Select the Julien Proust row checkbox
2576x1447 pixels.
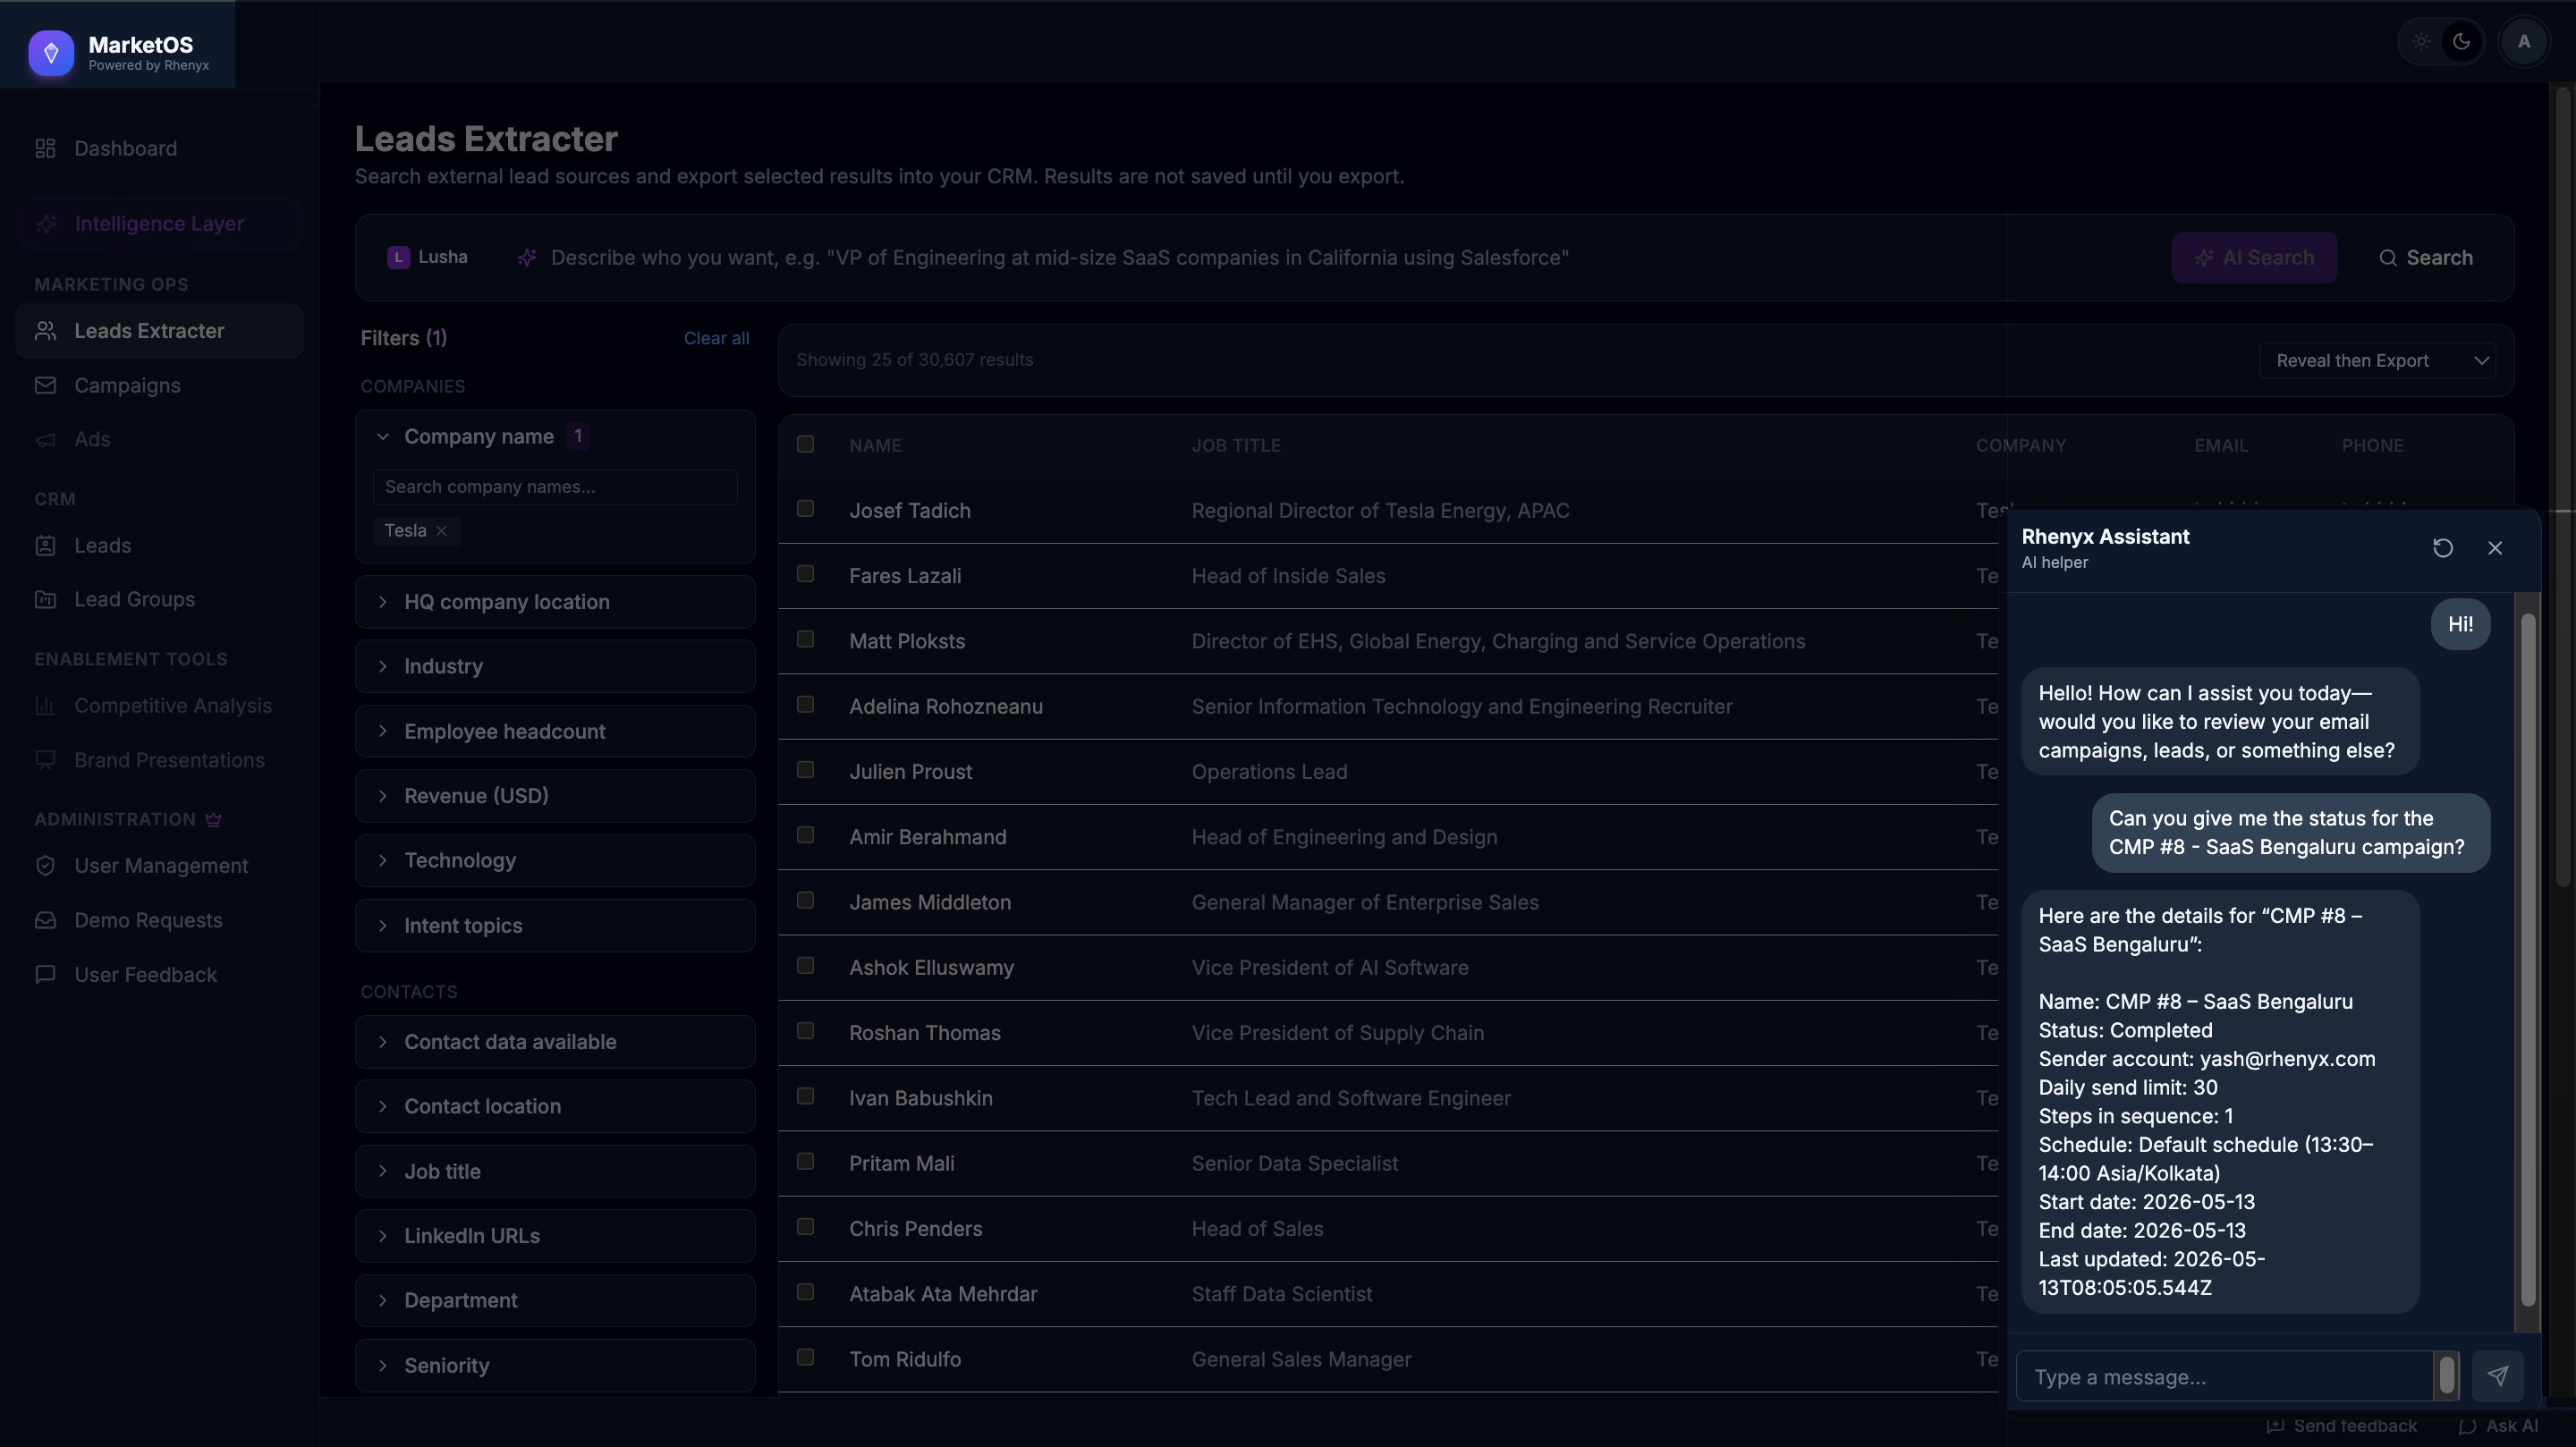(x=805, y=770)
